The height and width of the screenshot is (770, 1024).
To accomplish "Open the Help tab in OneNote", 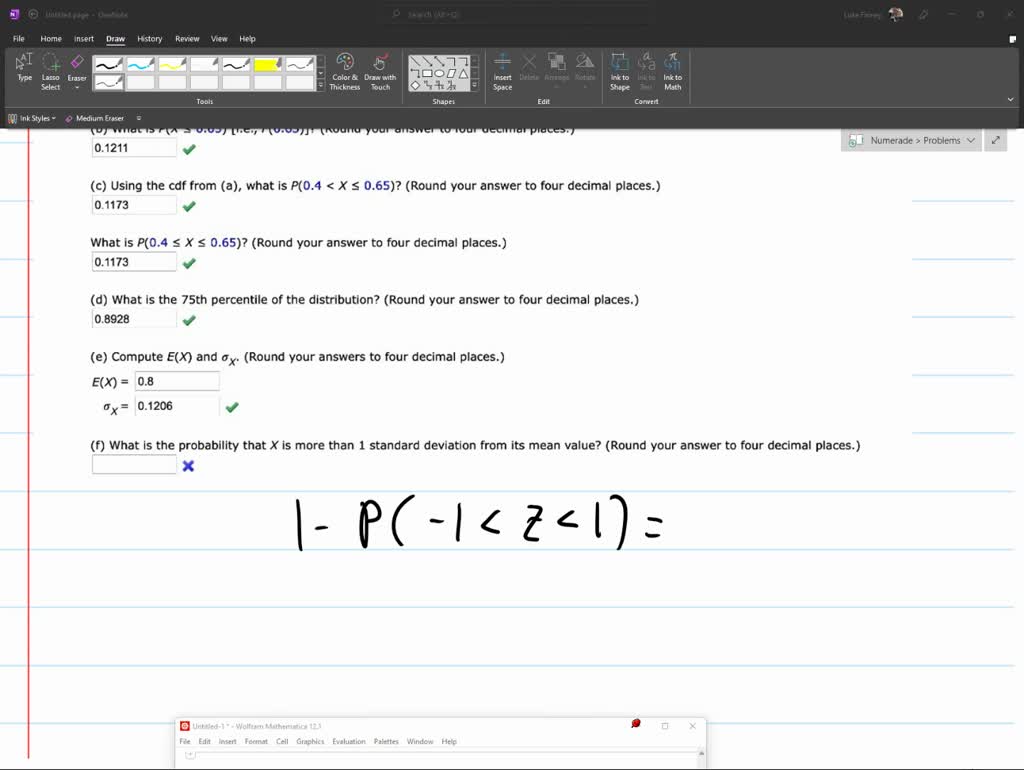I will (x=248, y=39).
